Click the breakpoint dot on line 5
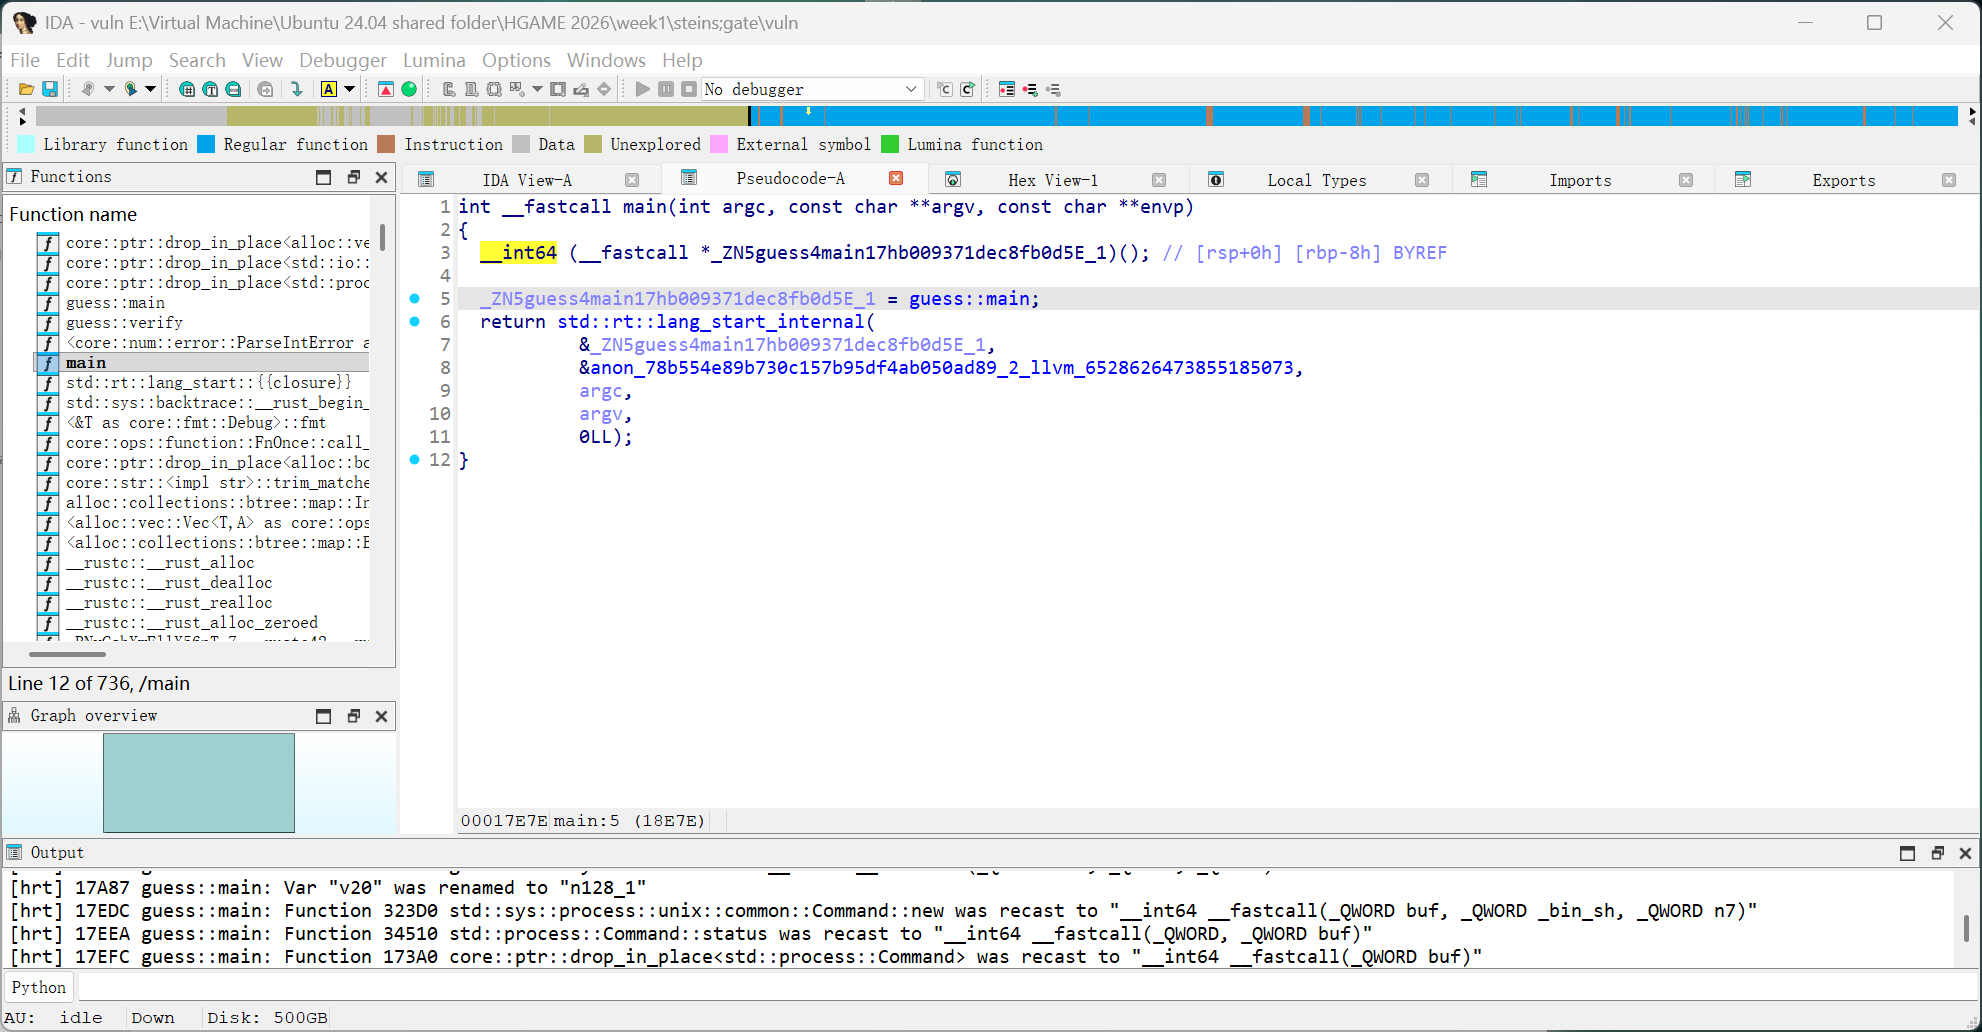The image size is (1982, 1032). tap(415, 298)
